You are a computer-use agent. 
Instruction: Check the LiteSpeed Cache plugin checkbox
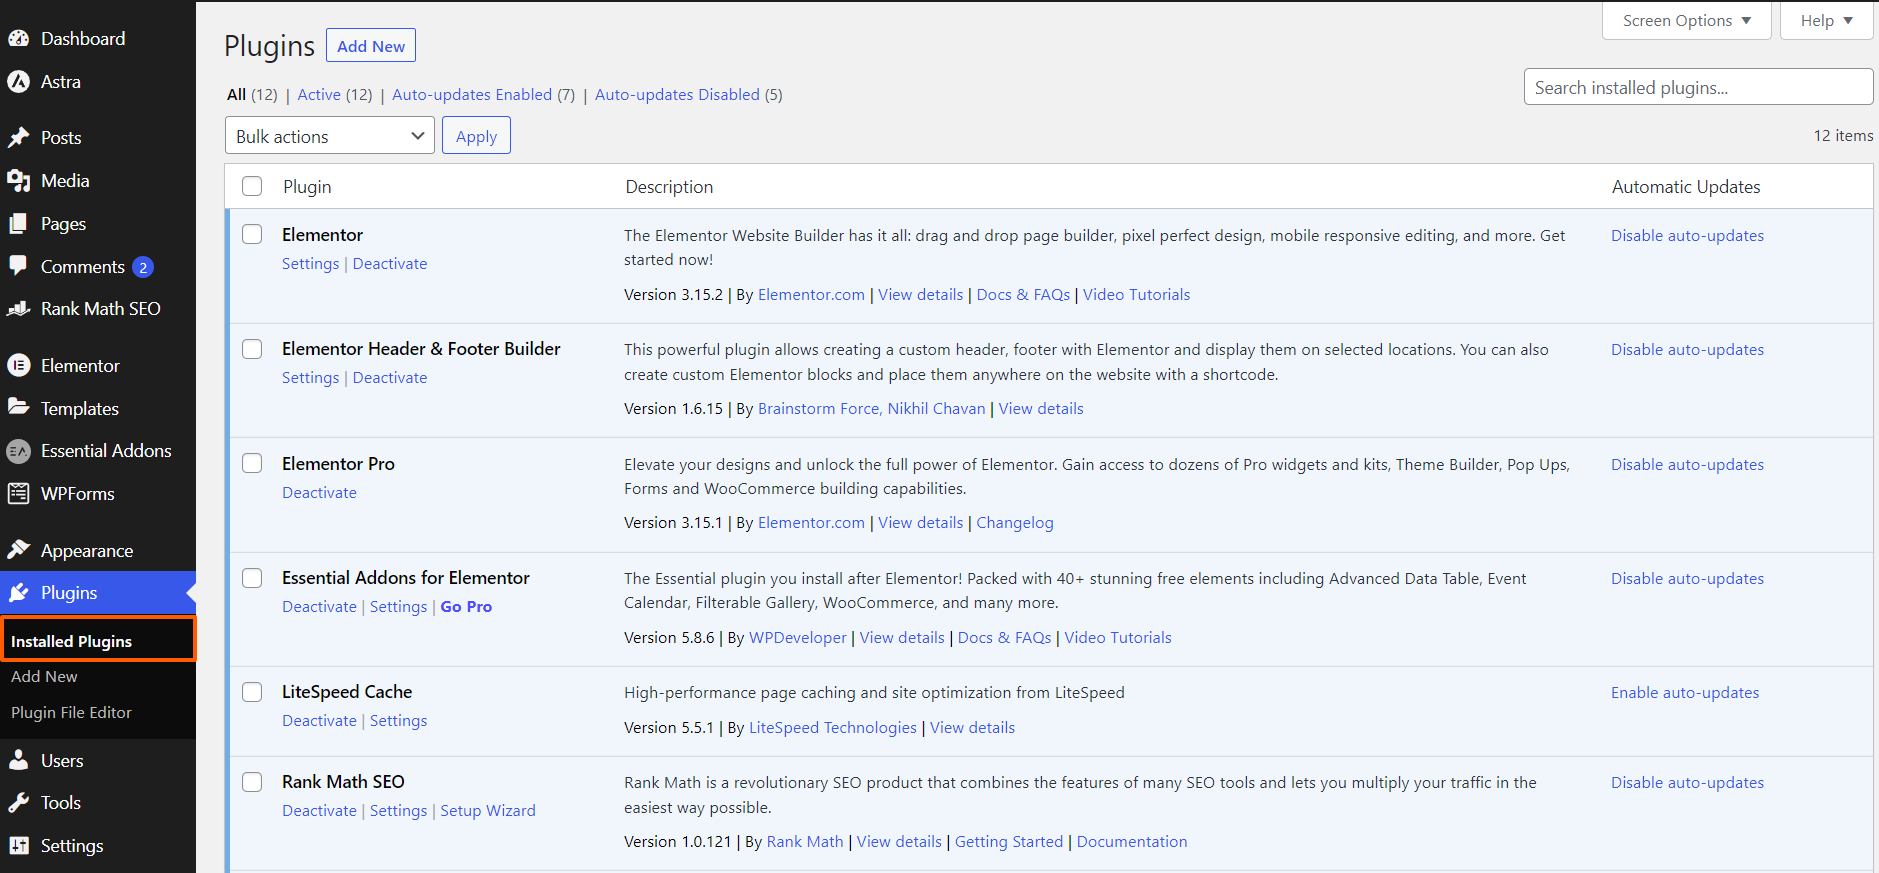pos(252,692)
